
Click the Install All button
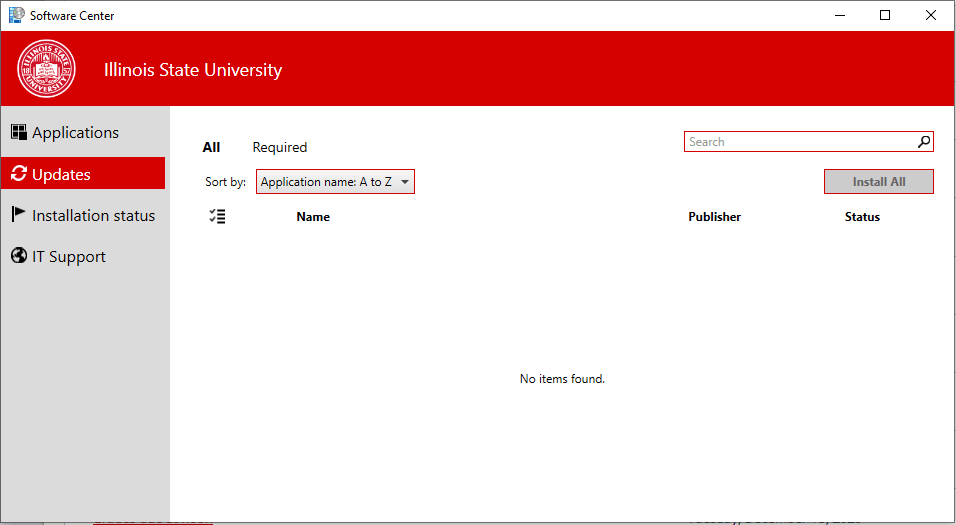879,182
